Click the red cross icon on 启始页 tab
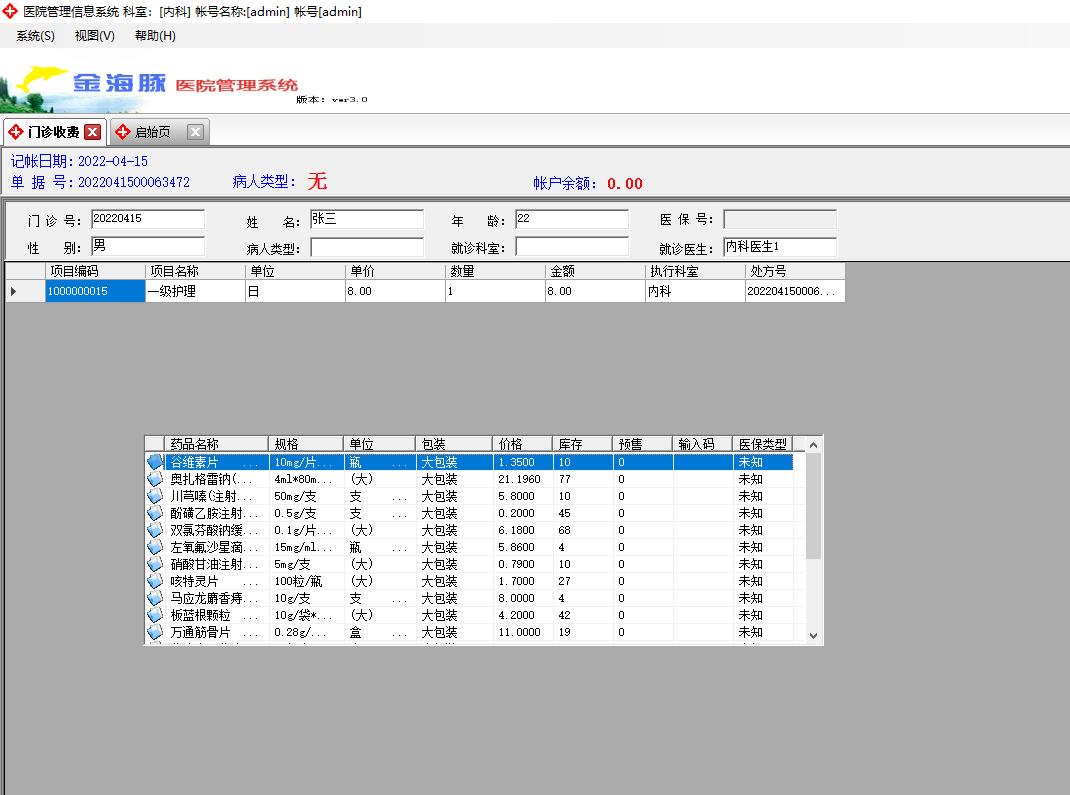The width and height of the screenshot is (1070, 795). coord(123,132)
